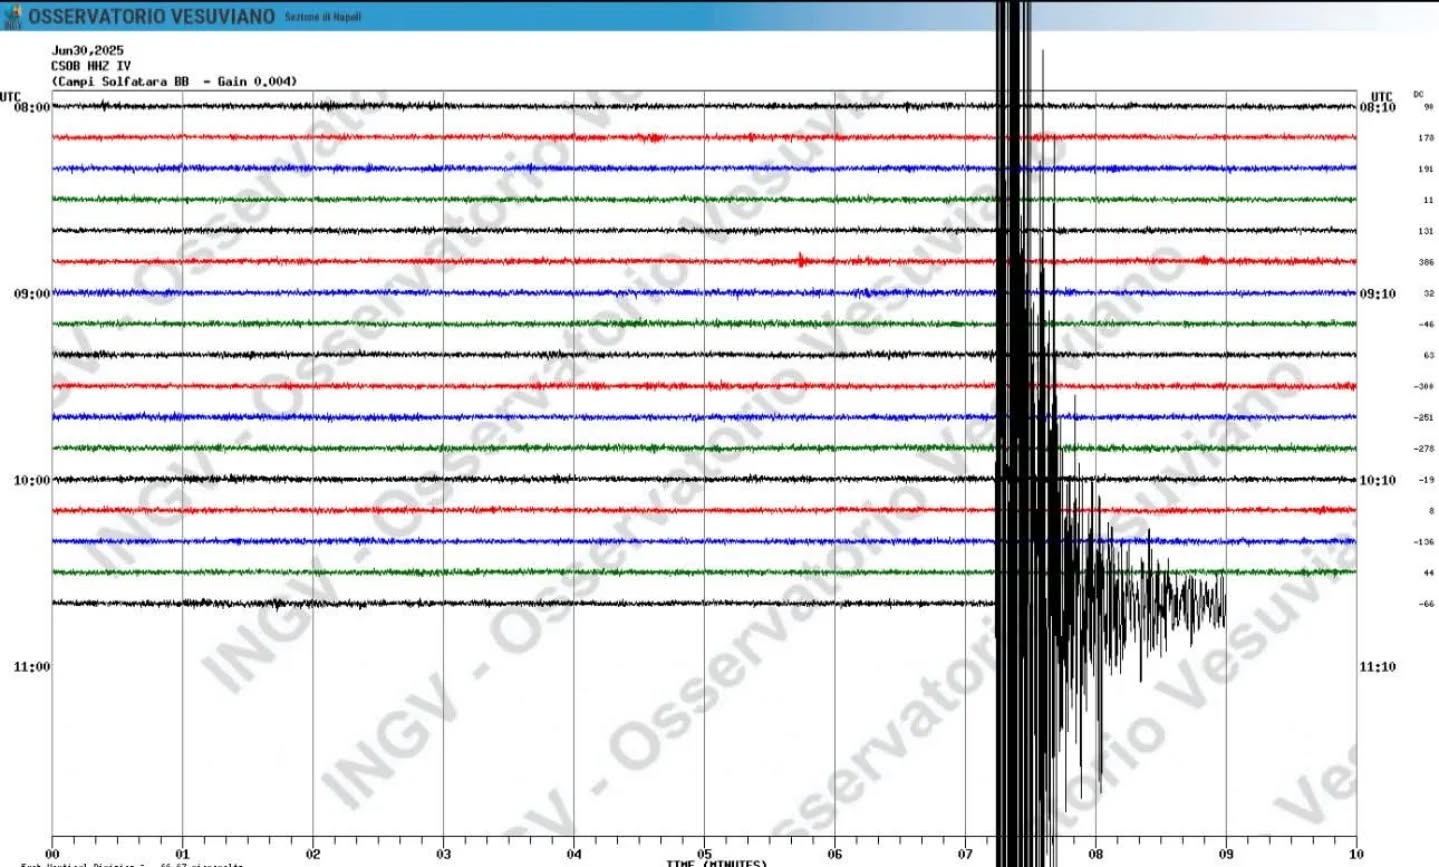
Task: Click the 09:00 time label on left axis
Action: 31,294
